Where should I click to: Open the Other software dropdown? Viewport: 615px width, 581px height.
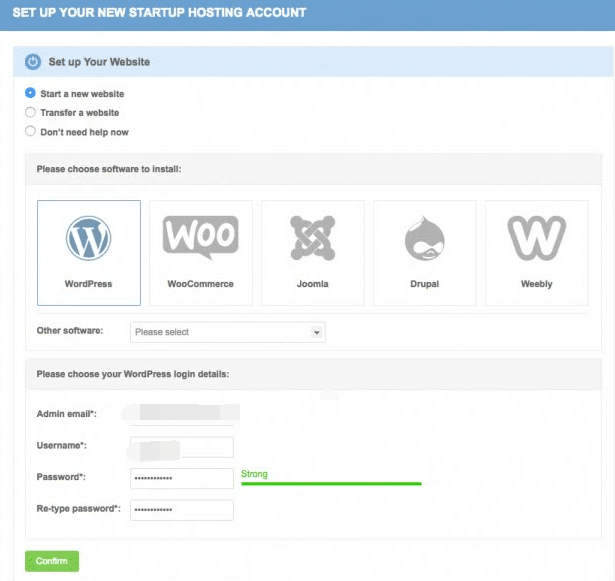(228, 332)
